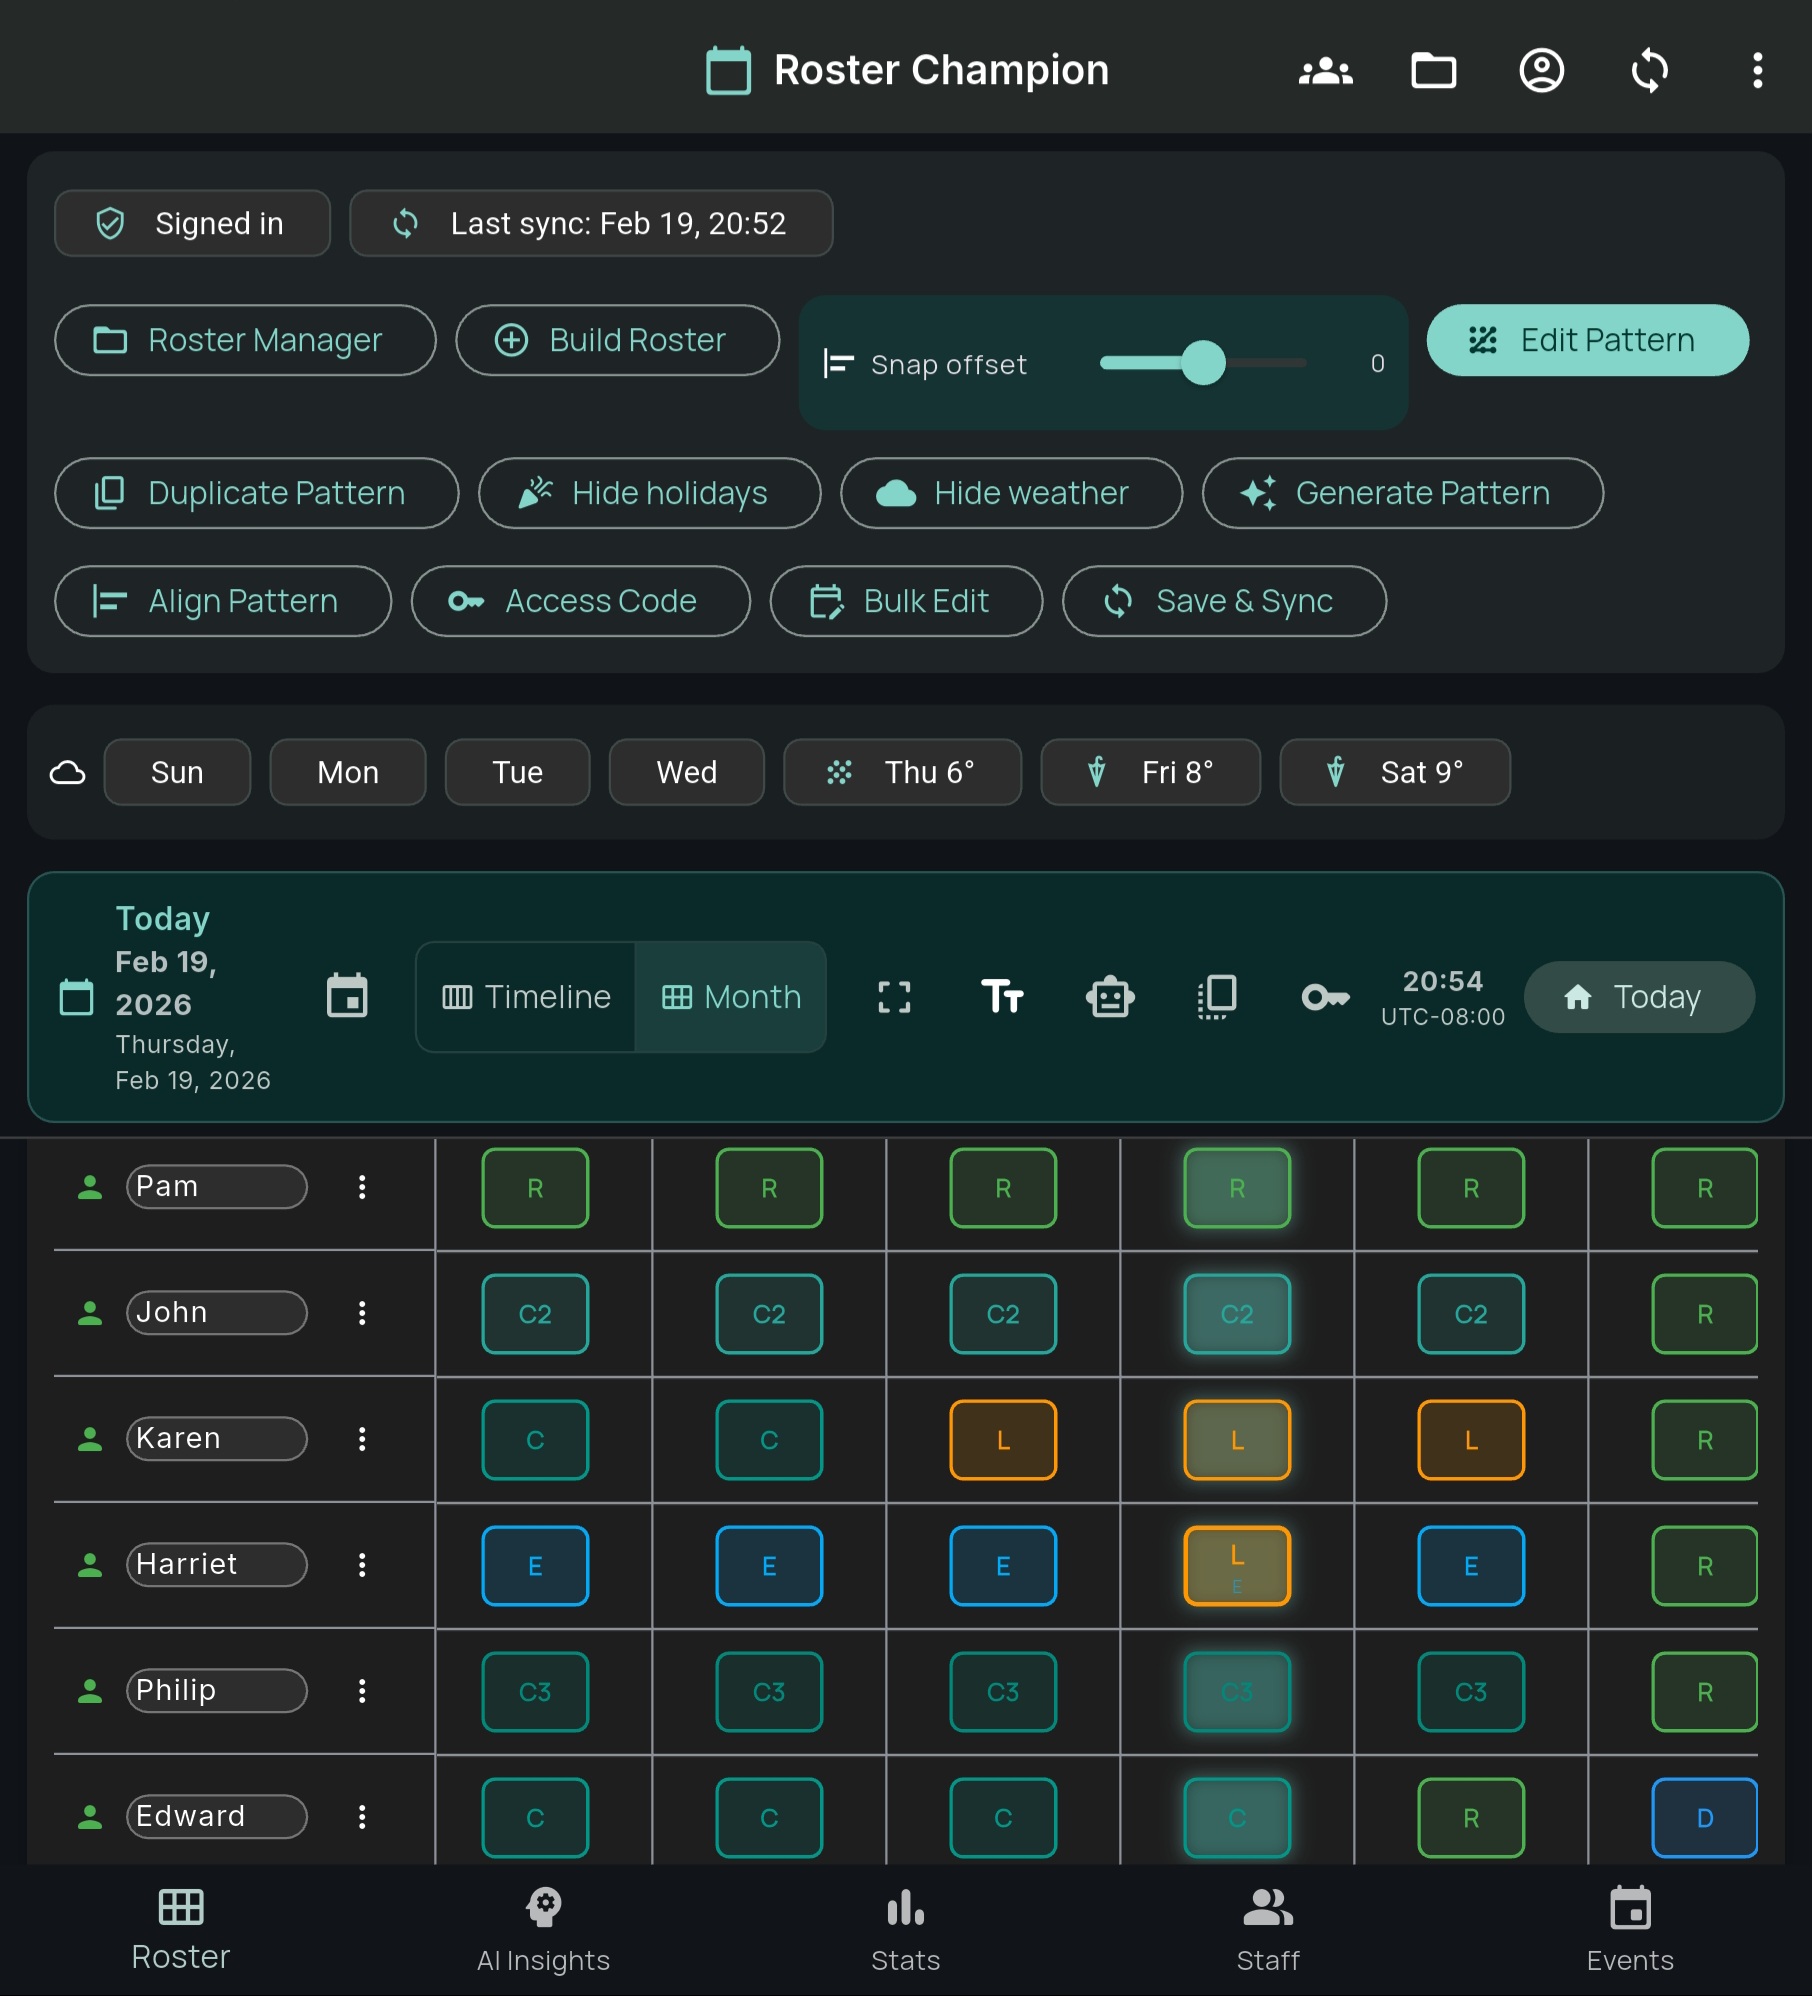Image resolution: width=1812 pixels, height=1996 pixels.
Task: Switch to Month view
Action: point(731,996)
